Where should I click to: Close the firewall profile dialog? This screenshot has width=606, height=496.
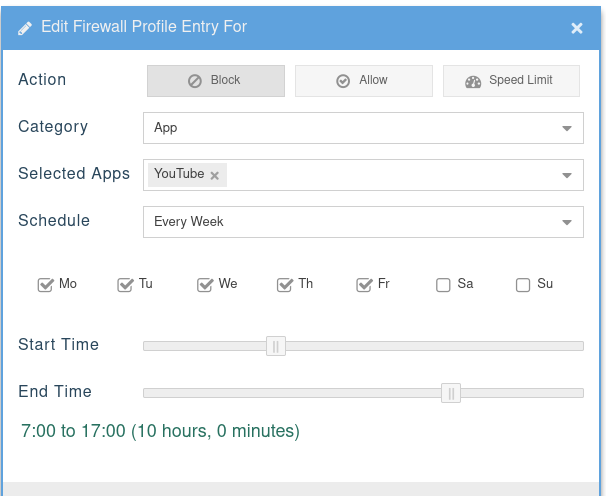point(577,28)
